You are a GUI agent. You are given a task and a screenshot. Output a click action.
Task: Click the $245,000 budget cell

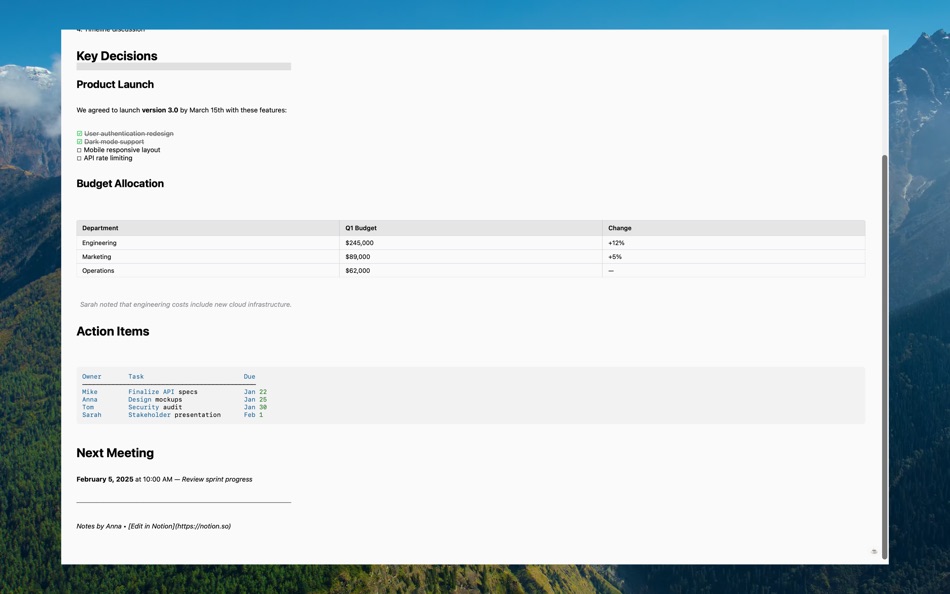(471, 242)
